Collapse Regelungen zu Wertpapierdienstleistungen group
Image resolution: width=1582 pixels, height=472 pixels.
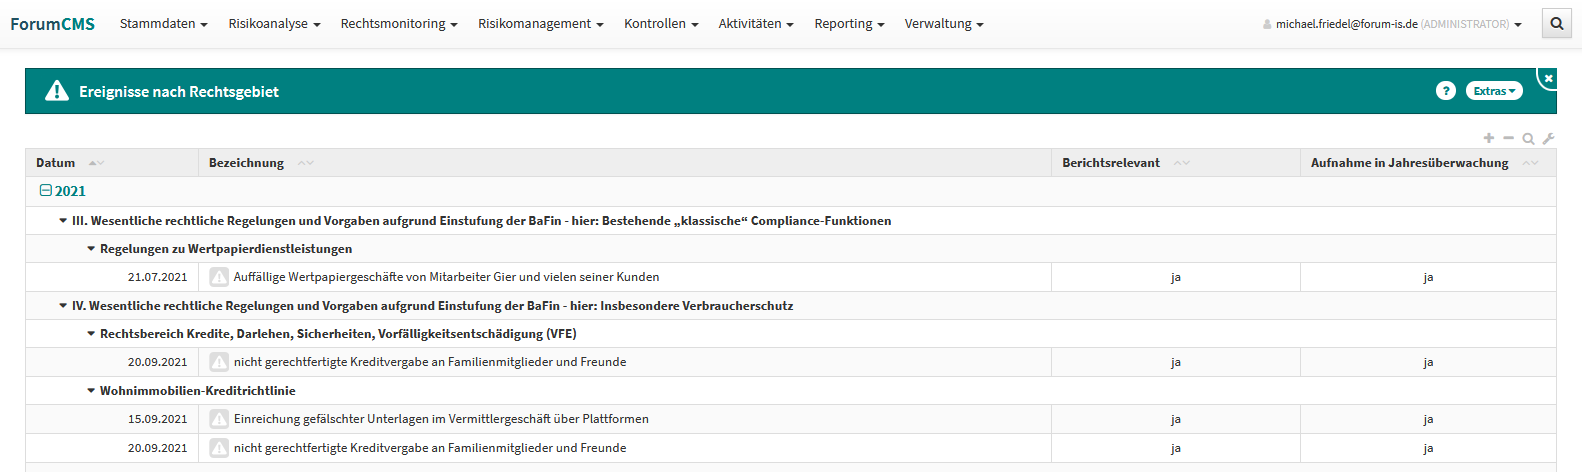(91, 249)
